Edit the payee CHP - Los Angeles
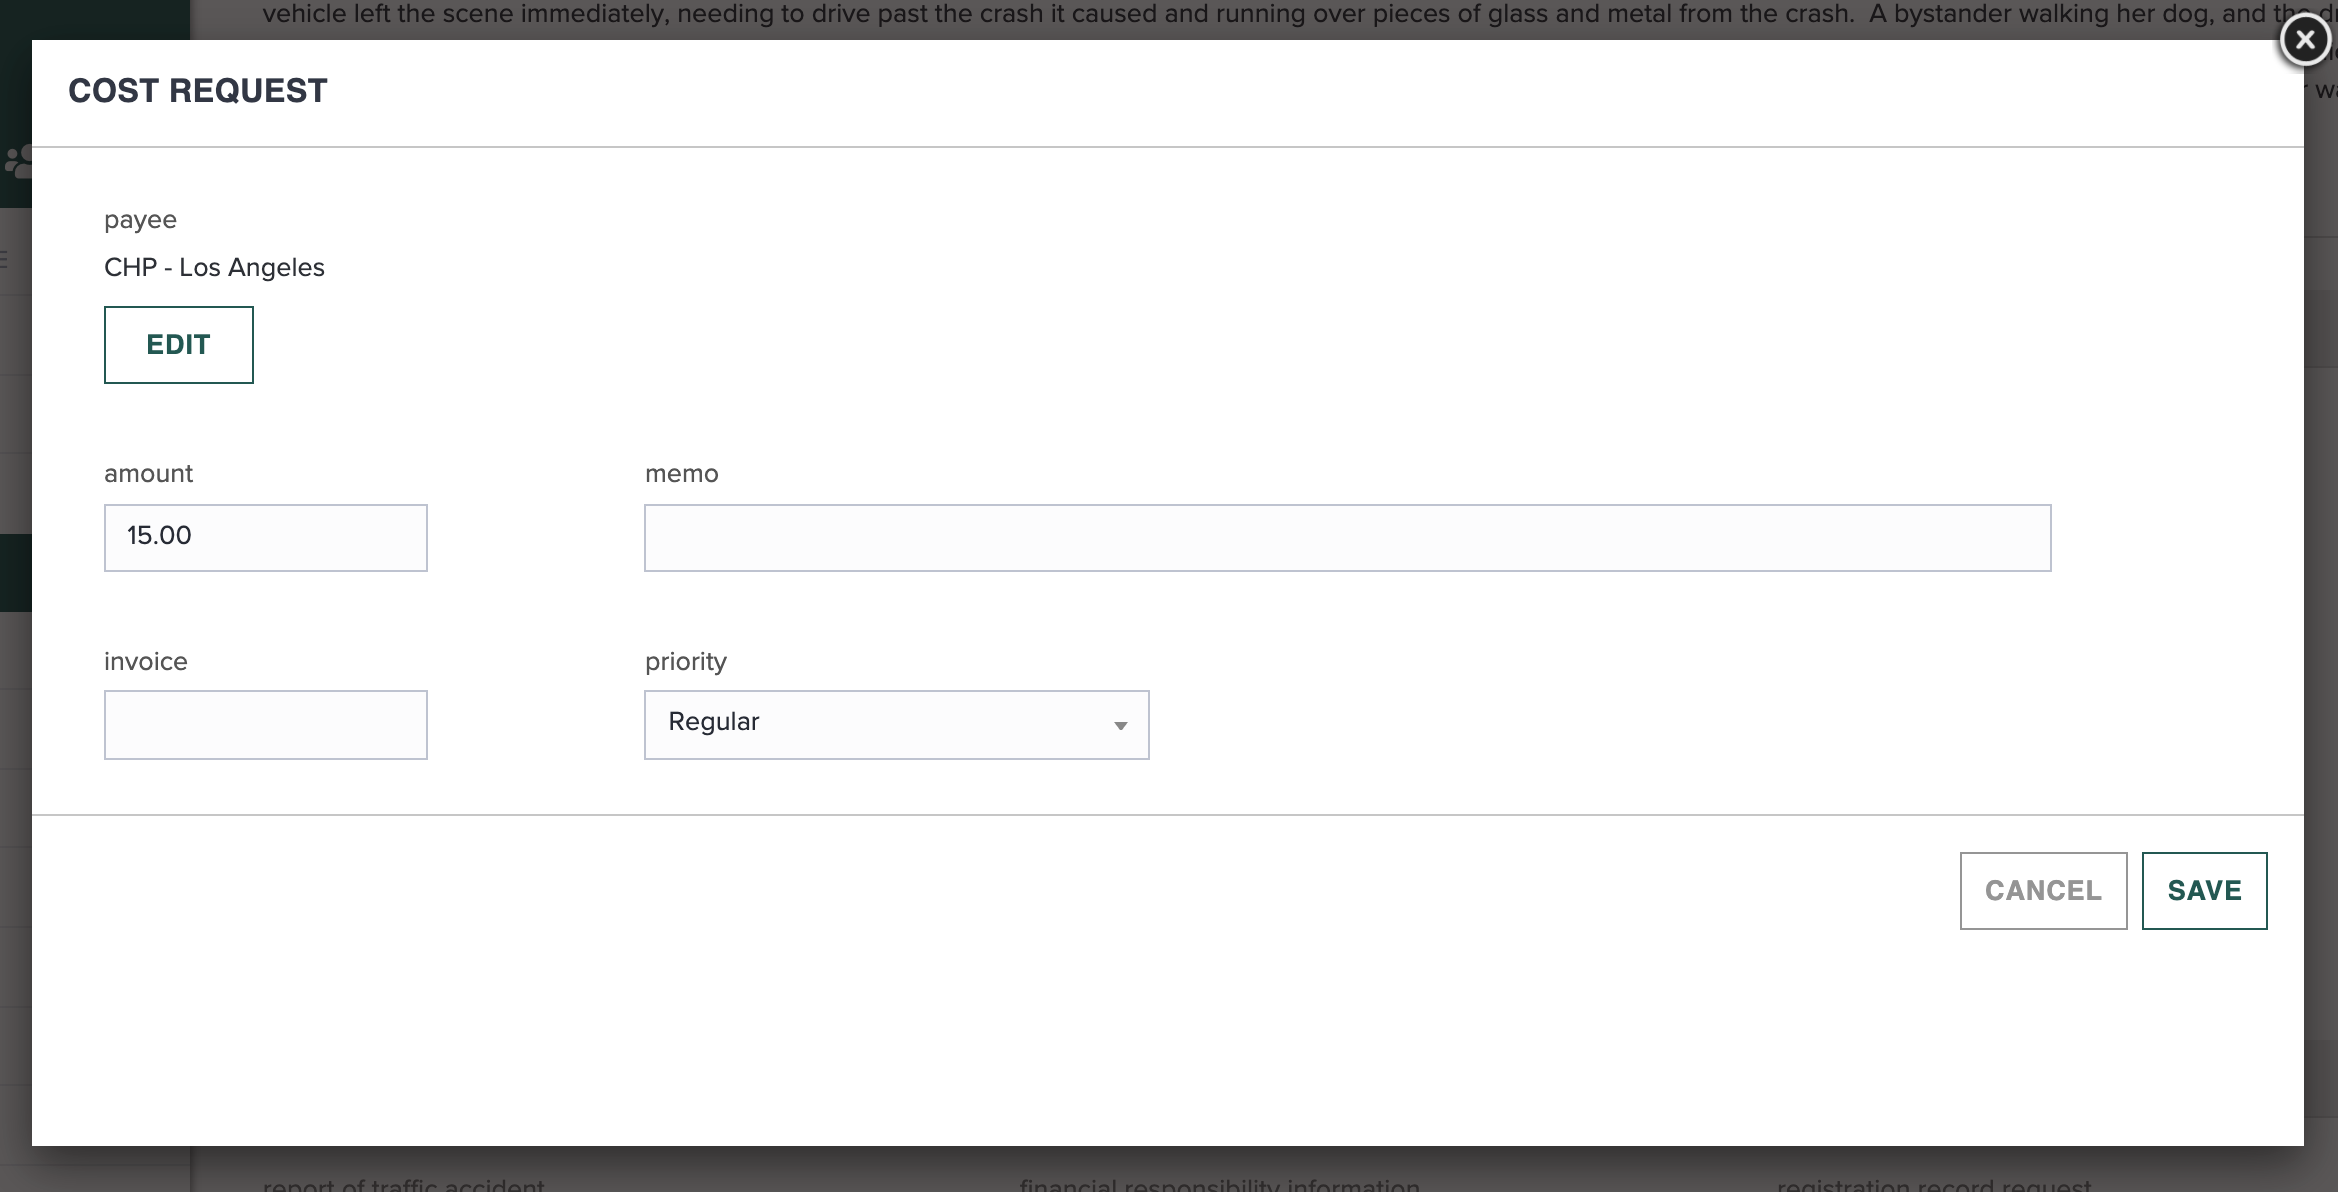Image resolution: width=2338 pixels, height=1192 pixels. [179, 345]
